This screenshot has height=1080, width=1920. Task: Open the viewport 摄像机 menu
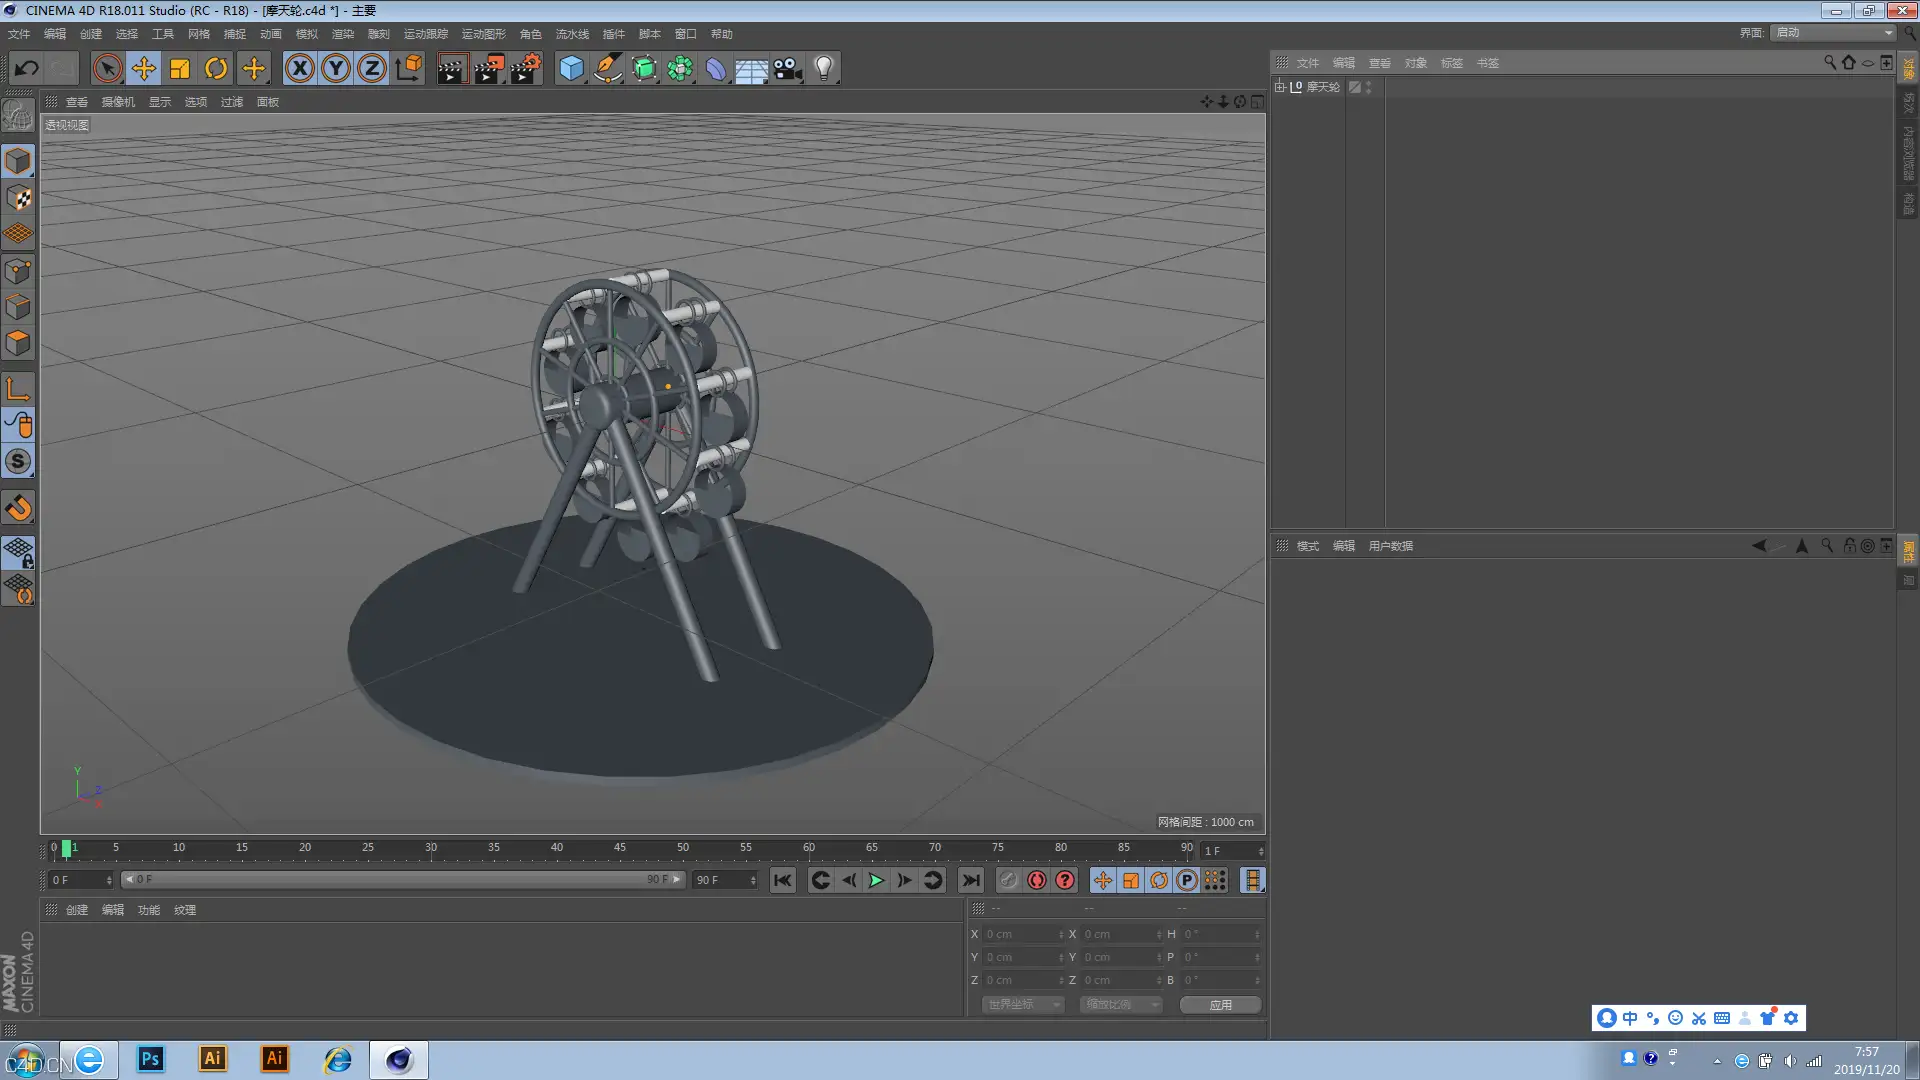pyautogui.click(x=118, y=102)
